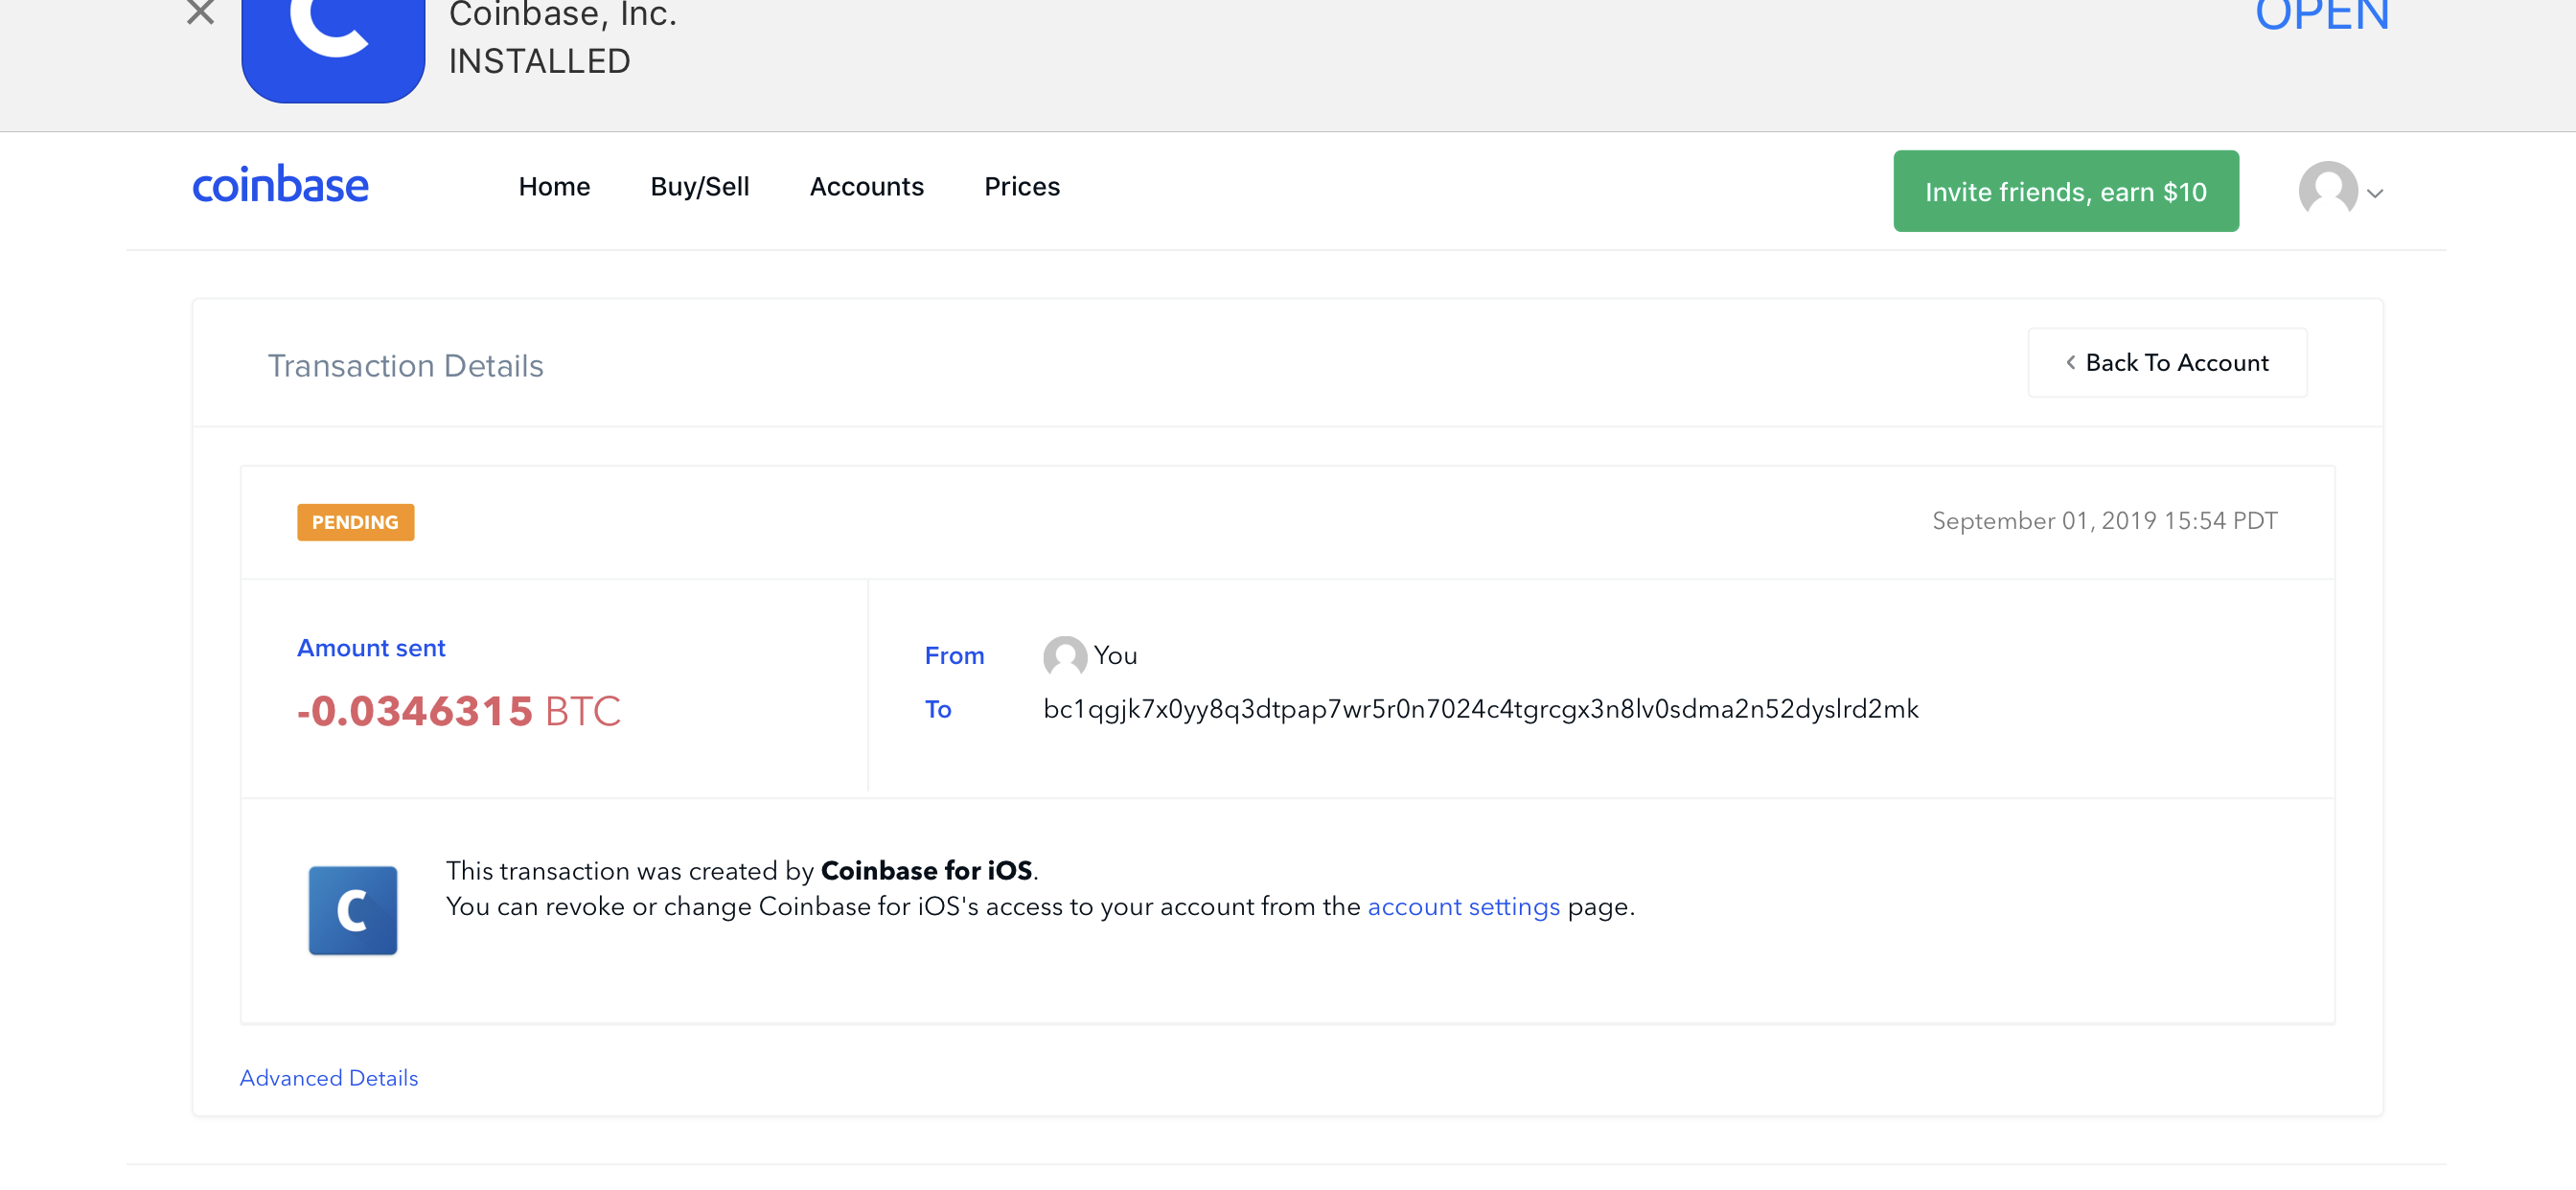This screenshot has width=2576, height=1190.
Task: Open the account settings link
Action: coord(1463,906)
